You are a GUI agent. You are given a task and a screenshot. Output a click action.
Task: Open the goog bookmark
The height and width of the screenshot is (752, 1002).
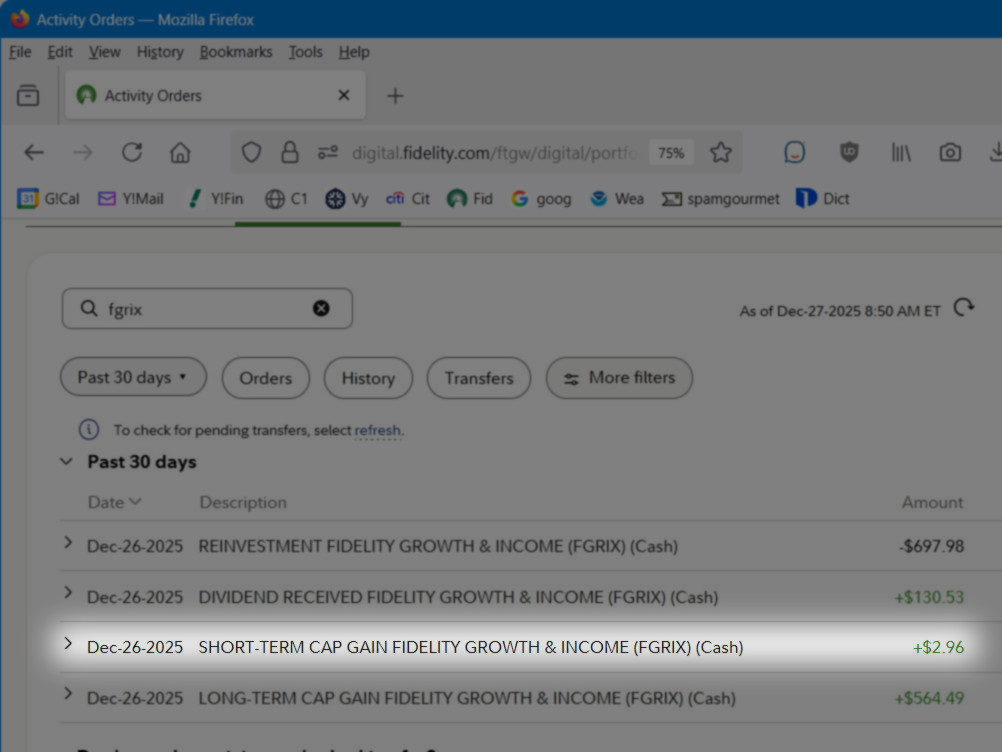tap(541, 199)
